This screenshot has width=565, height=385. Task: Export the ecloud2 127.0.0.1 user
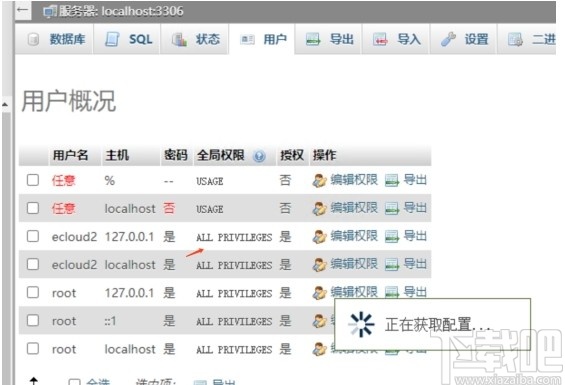[415, 236]
